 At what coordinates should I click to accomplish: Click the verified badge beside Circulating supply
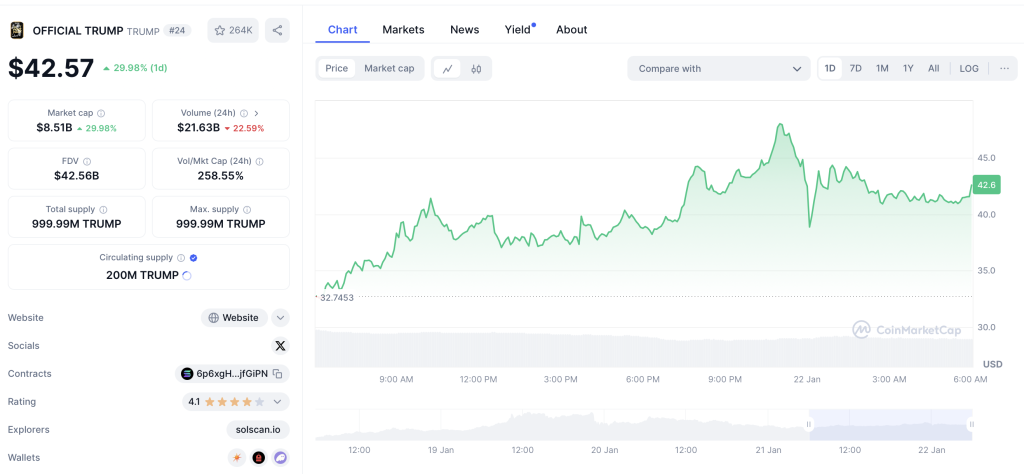coord(193,258)
